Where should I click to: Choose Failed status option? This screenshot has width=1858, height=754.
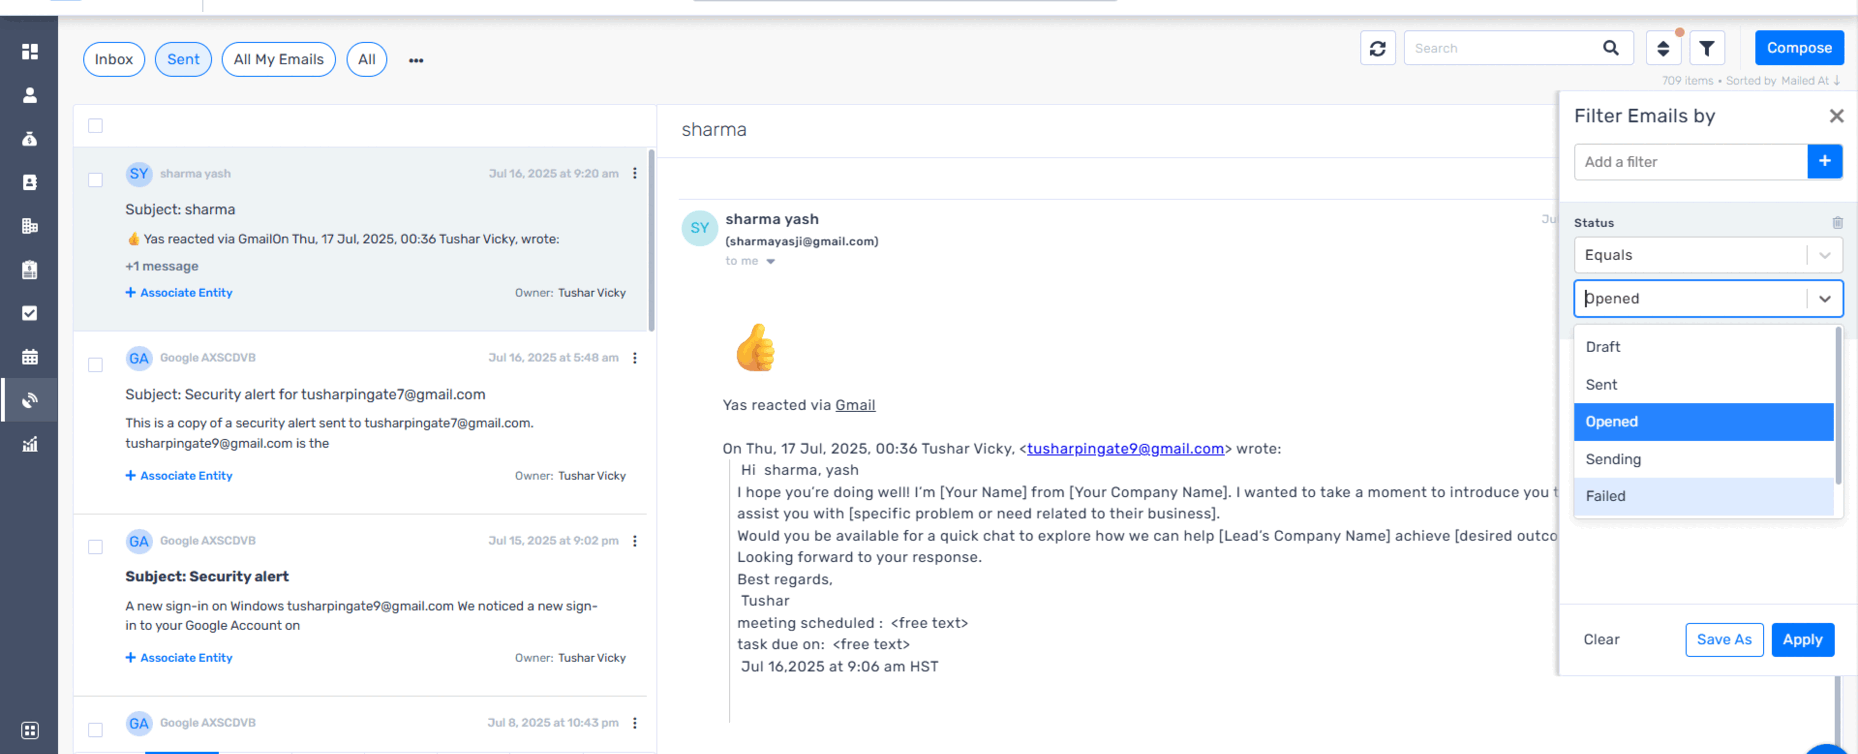1704,496
